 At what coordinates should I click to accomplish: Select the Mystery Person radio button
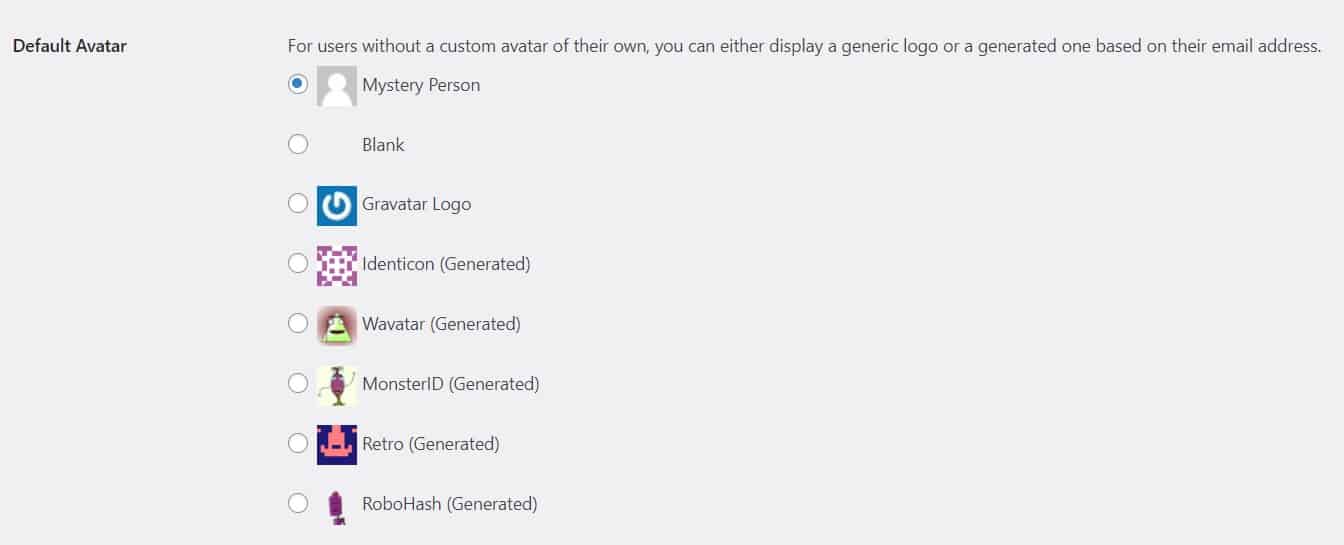click(x=298, y=85)
